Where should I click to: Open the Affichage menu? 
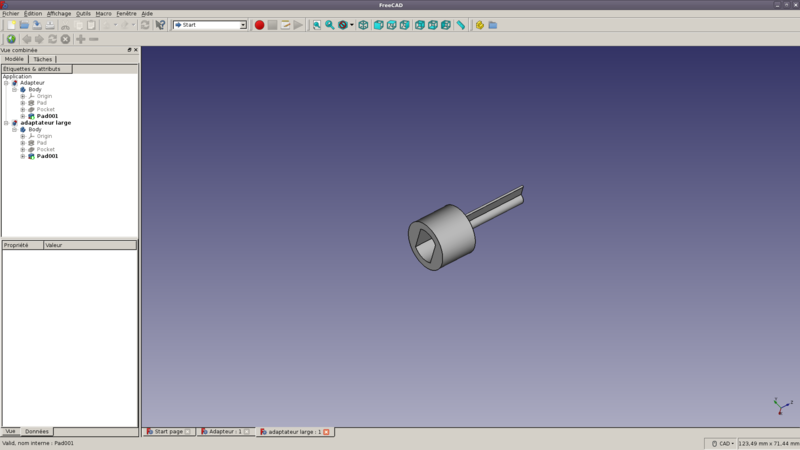59,13
